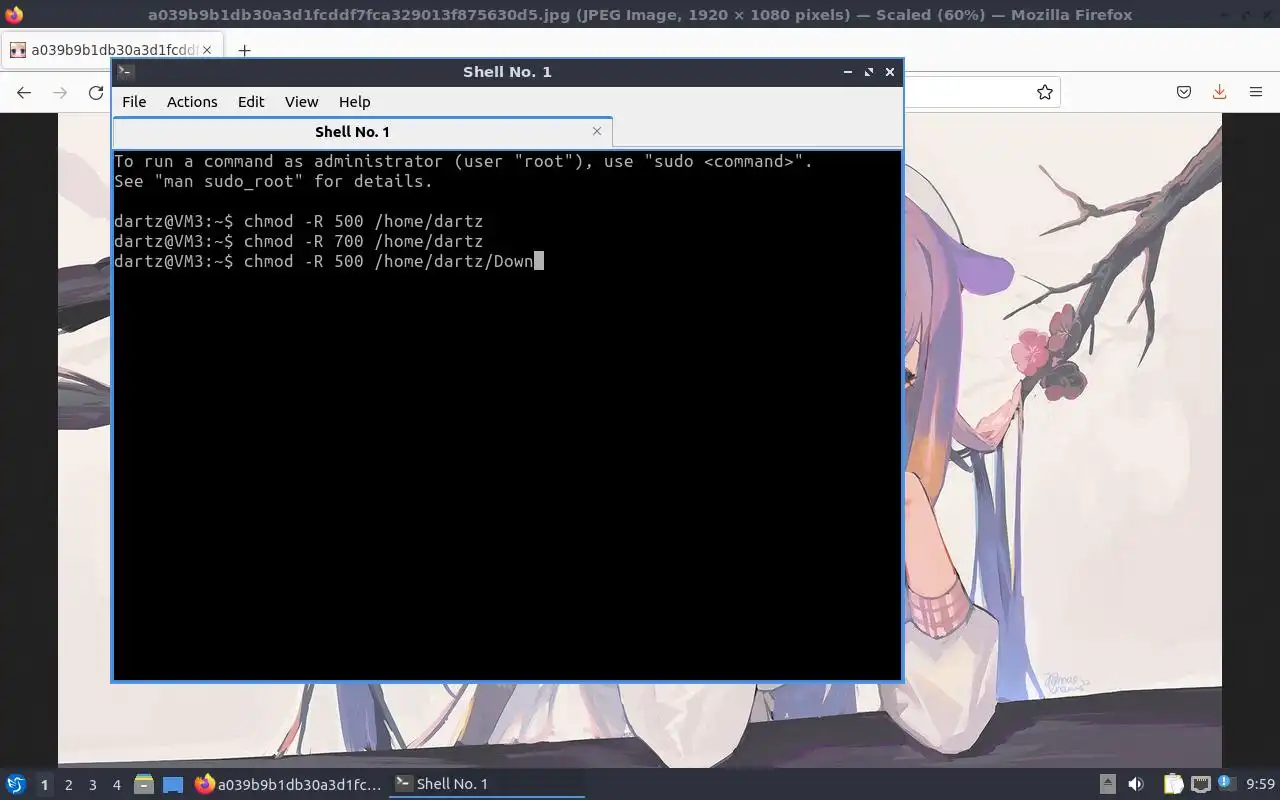Switch to workspace 2

pos(68,784)
